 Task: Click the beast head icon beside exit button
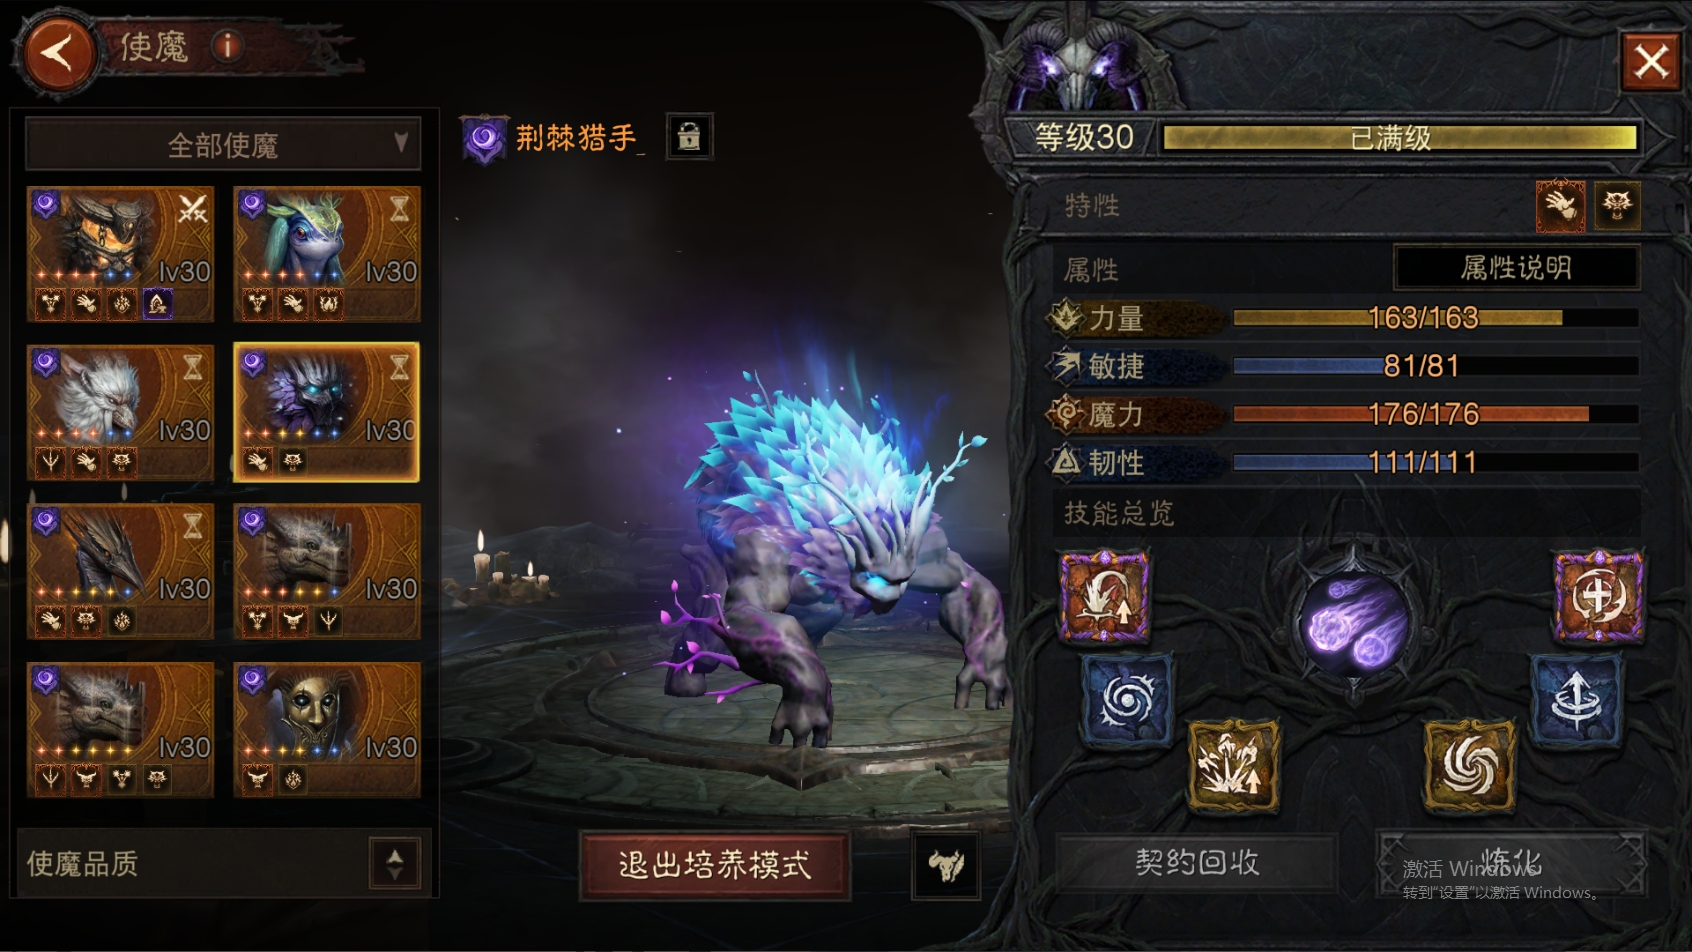click(946, 865)
